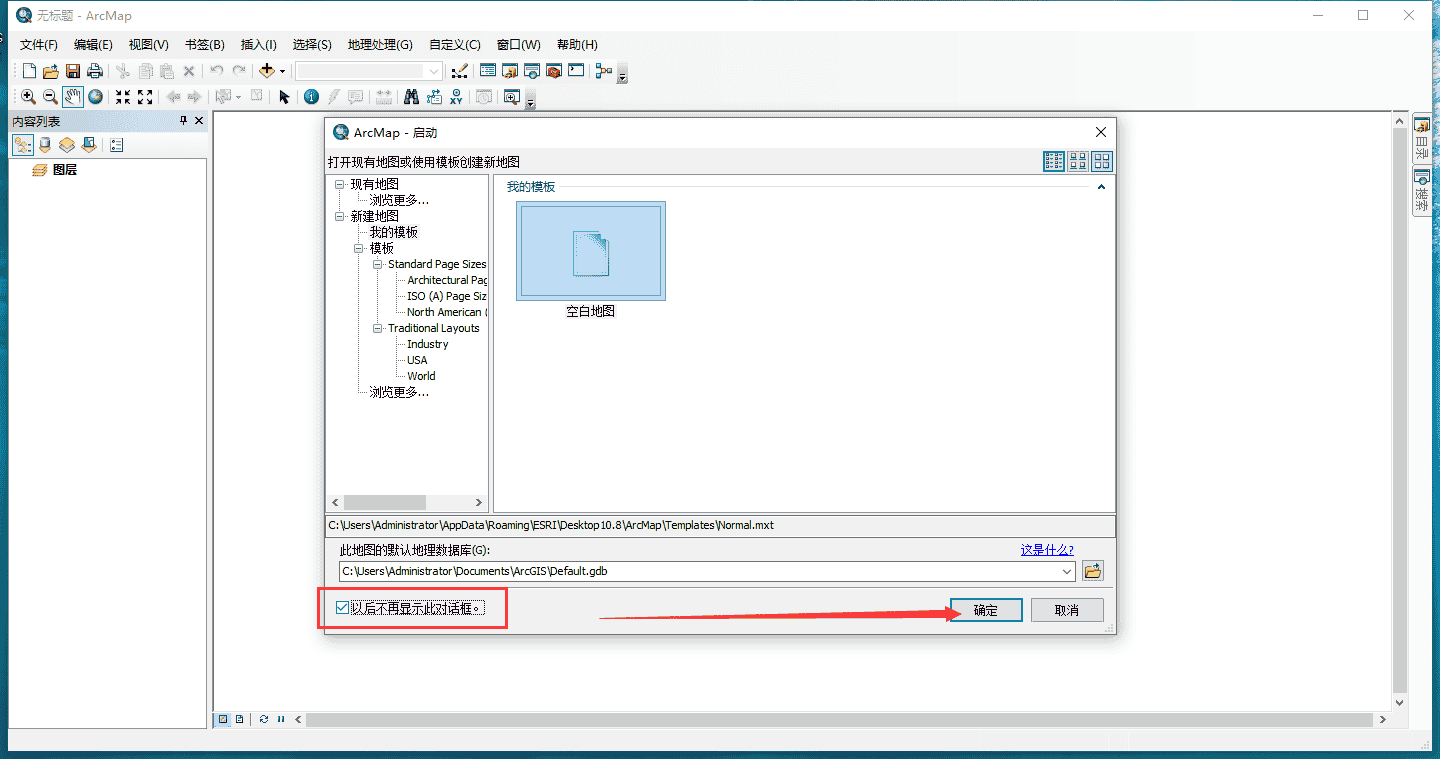Click the New Map File icon
Viewport: 1440px width, 759px height.
click(x=29, y=71)
